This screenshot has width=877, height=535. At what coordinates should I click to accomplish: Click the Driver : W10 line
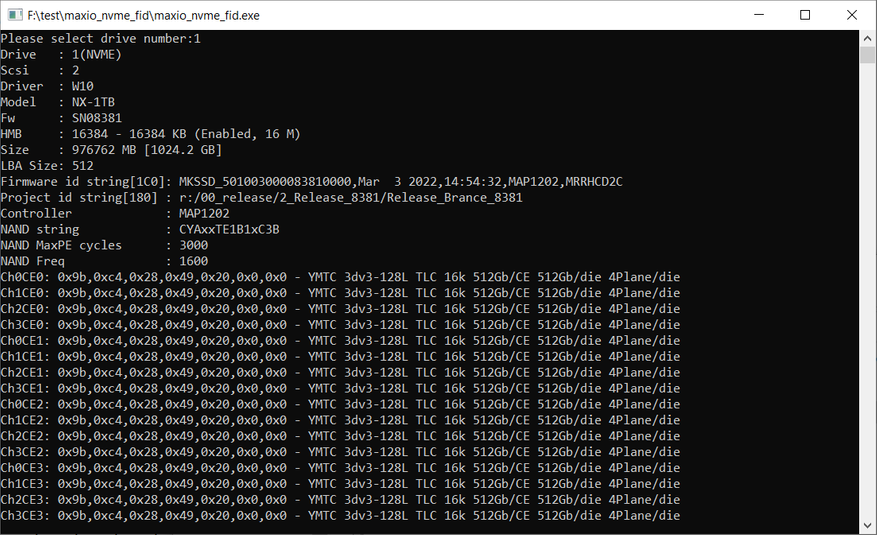47,87
